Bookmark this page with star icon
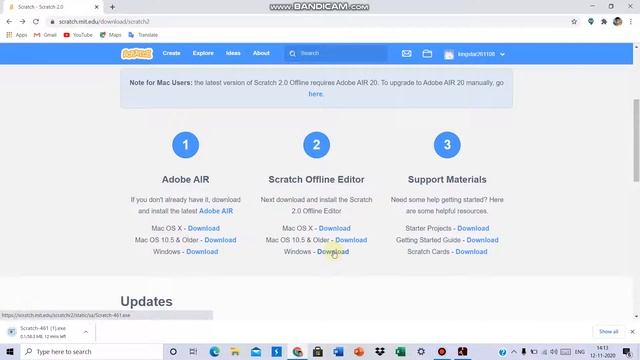 pos(574,22)
